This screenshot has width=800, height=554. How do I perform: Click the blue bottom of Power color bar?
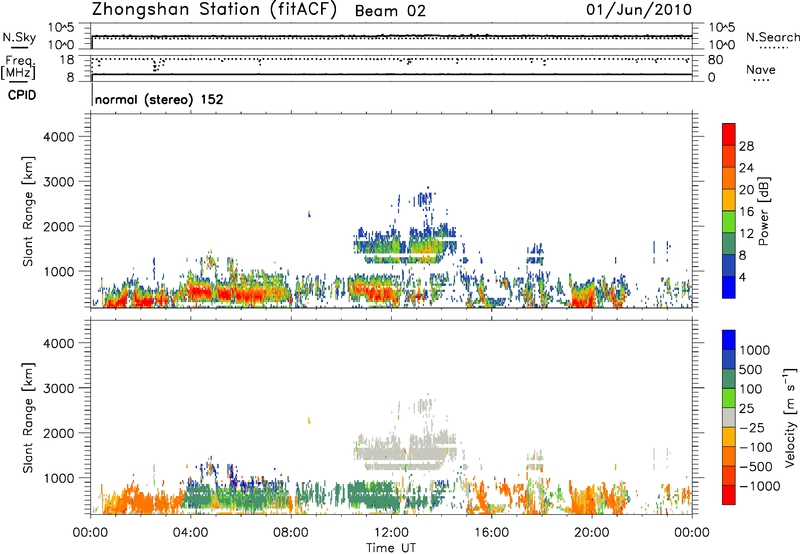point(729,288)
